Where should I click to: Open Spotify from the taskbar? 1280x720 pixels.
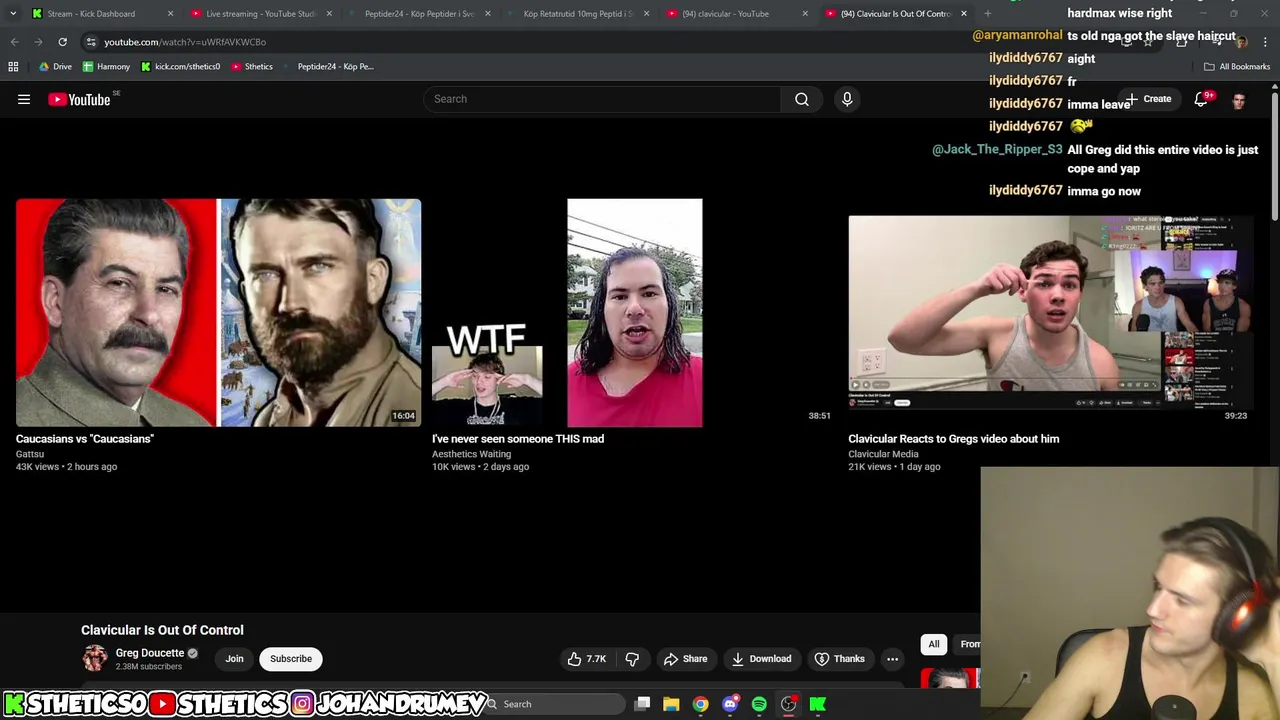pyautogui.click(x=759, y=704)
